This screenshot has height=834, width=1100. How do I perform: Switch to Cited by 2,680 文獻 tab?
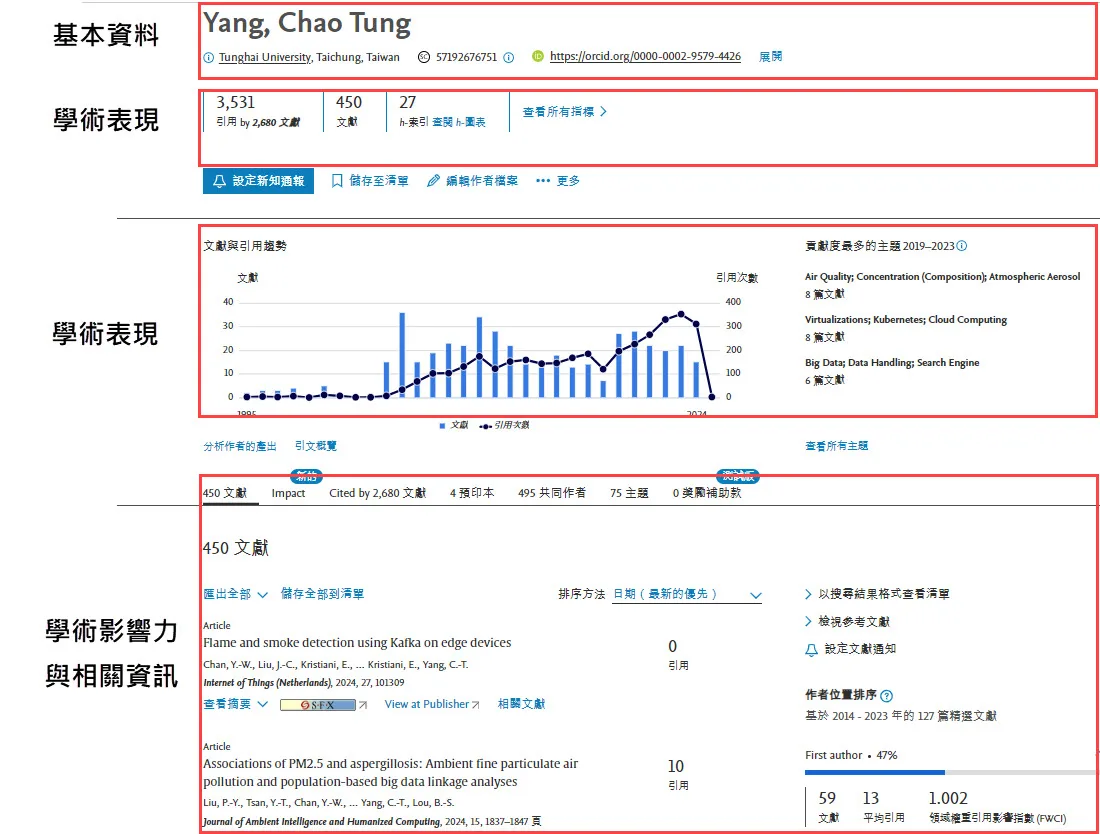[377, 493]
